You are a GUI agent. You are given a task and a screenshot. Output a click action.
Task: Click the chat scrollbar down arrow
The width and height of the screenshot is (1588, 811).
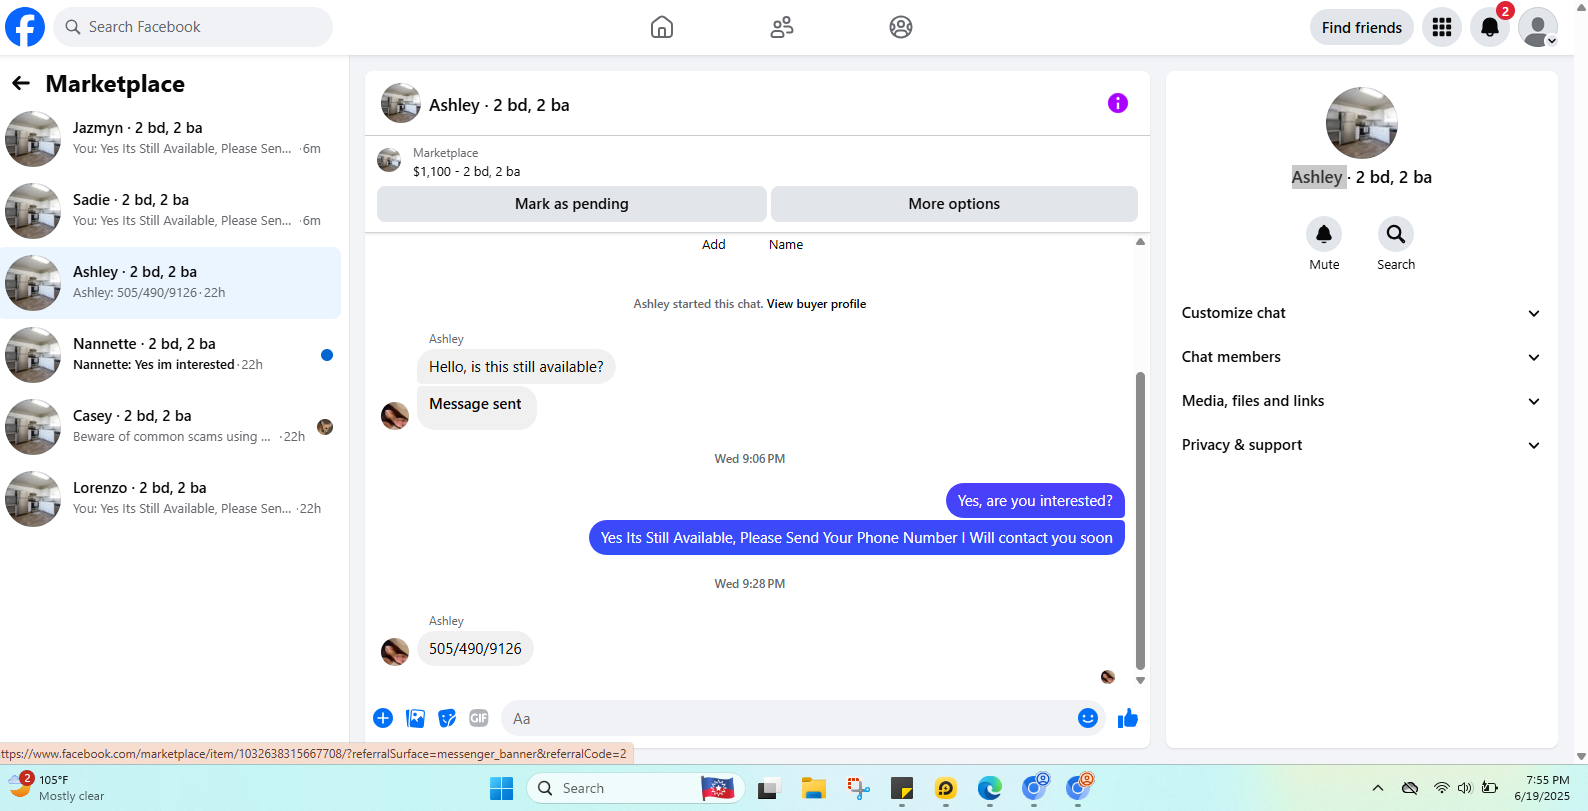pos(1140,681)
